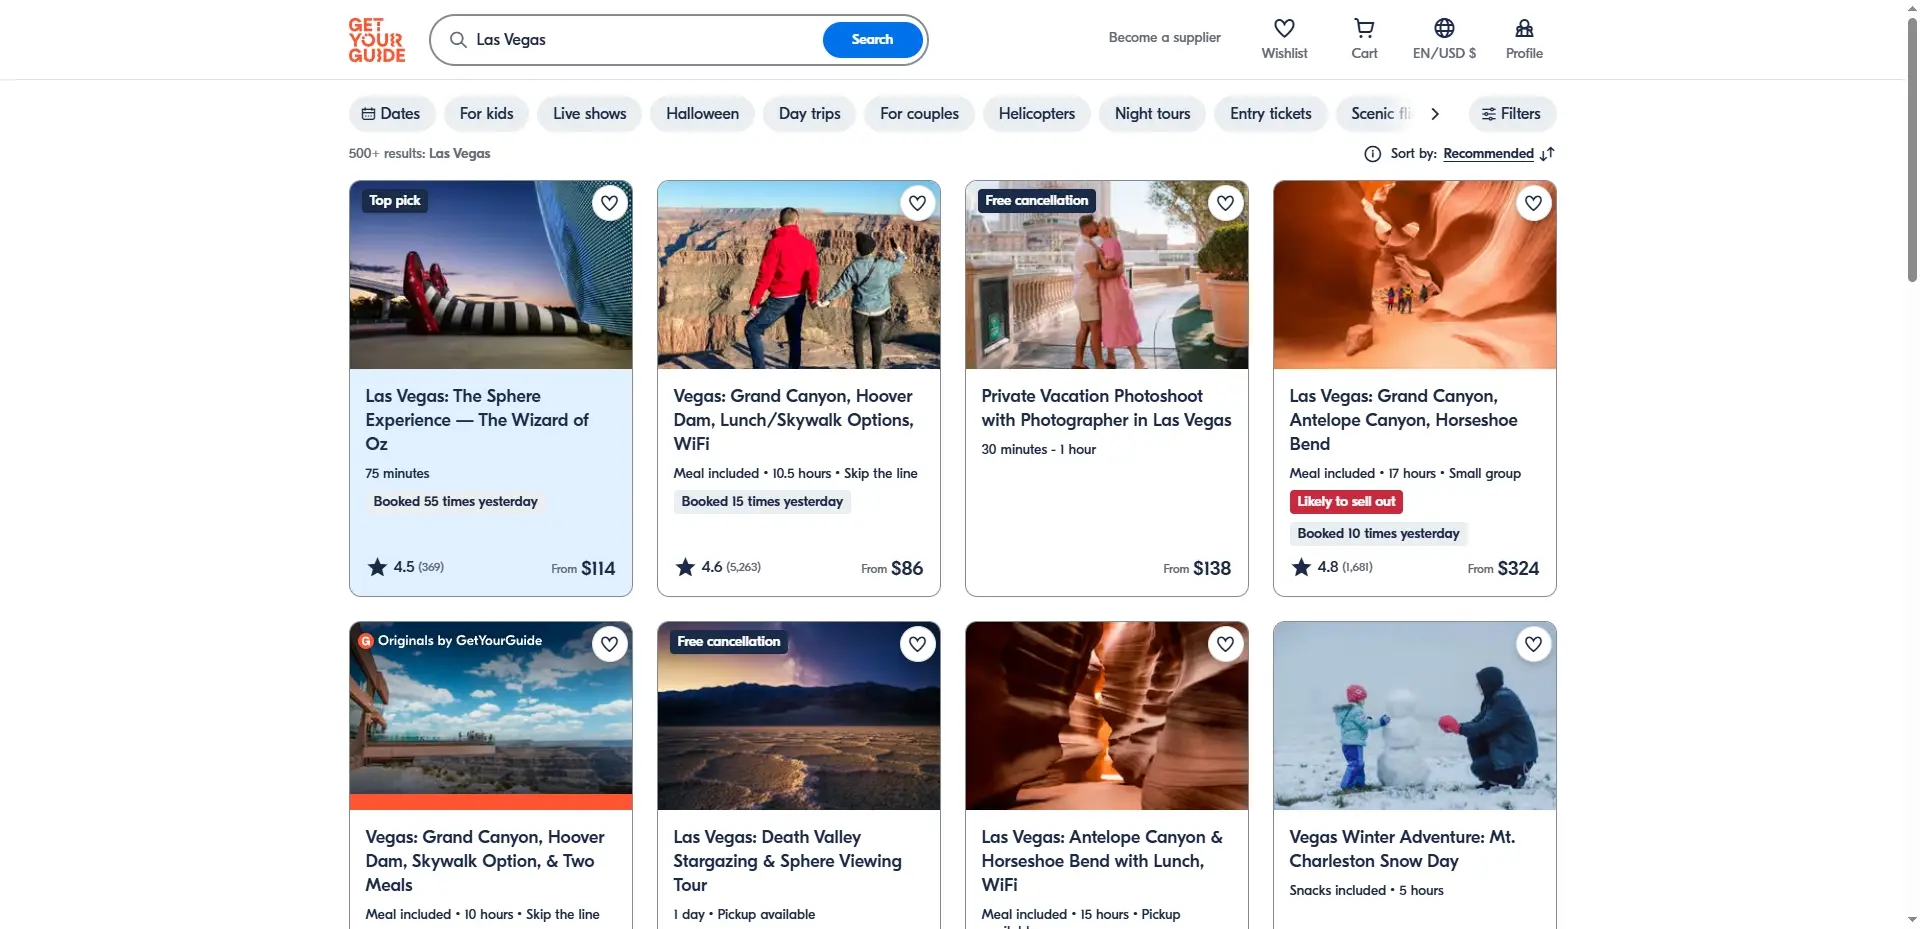This screenshot has height=929, width=1920.
Task: Select the Live shows filter chip
Action: click(x=589, y=114)
